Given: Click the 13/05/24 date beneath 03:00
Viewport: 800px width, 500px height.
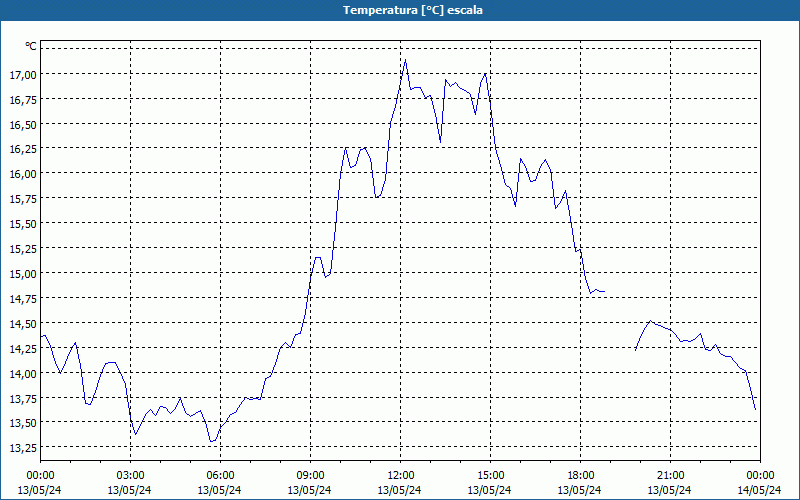Looking at the screenshot, I should tap(130, 490).
